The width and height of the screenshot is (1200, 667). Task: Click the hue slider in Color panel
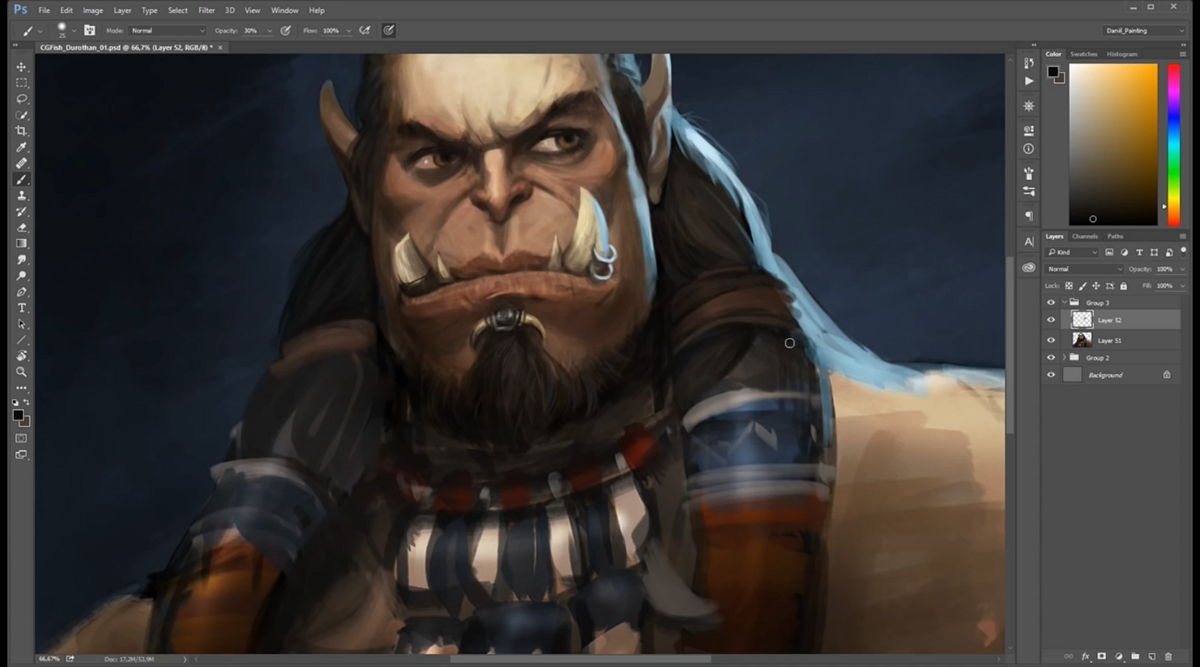pyautogui.click(x=1173, y=144)
